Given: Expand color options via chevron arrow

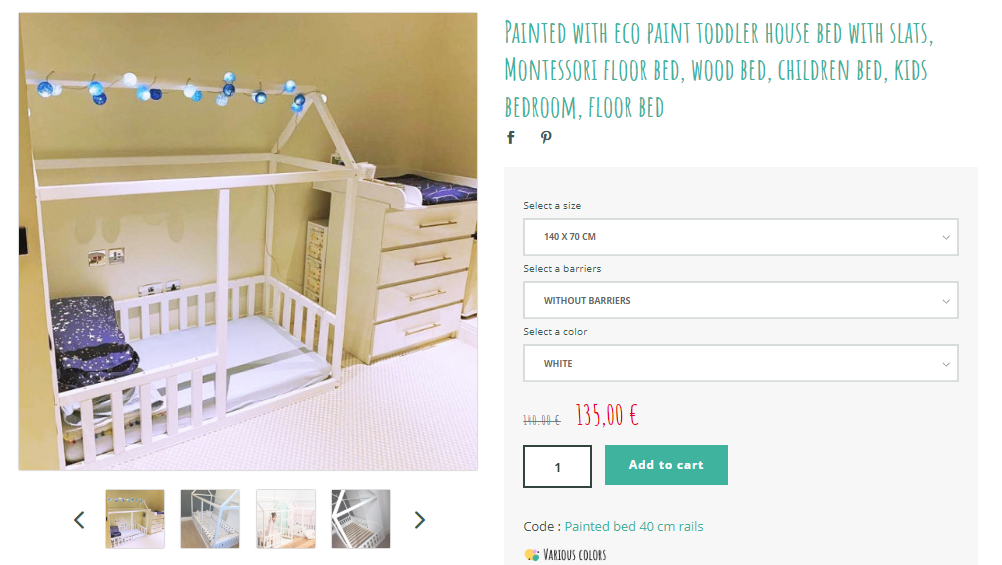Looking at the screenshot, I should [x=946, y=364].
